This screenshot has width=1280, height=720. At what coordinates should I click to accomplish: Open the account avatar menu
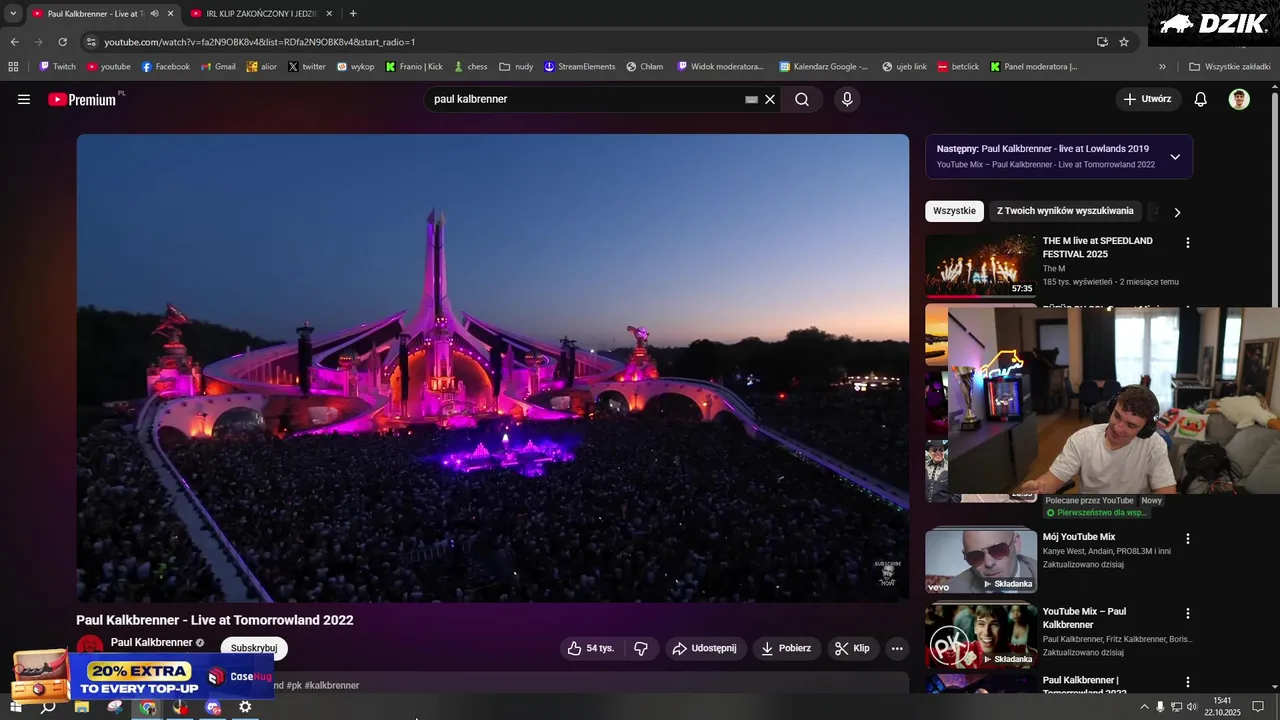(x=1239, y=99)
